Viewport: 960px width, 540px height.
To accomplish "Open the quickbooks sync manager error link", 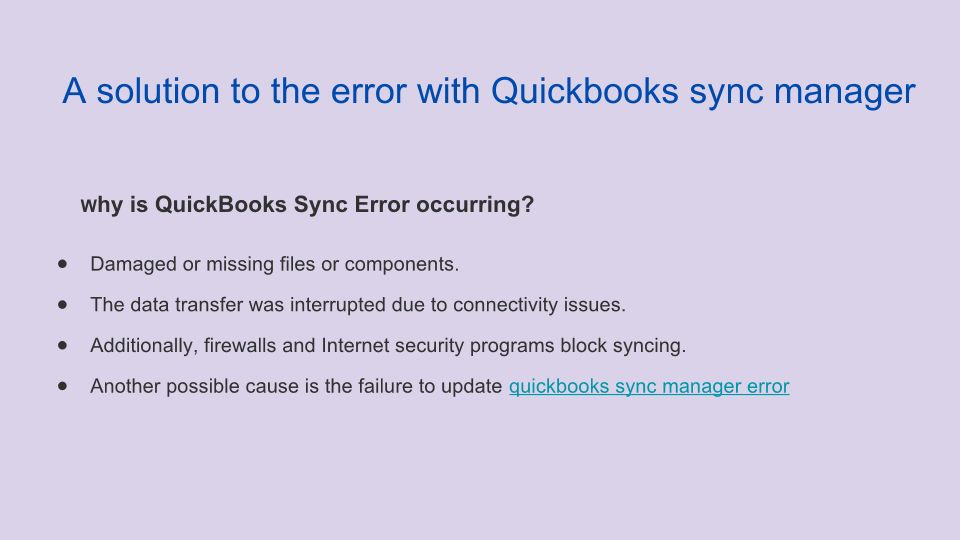I will [649, 386].
